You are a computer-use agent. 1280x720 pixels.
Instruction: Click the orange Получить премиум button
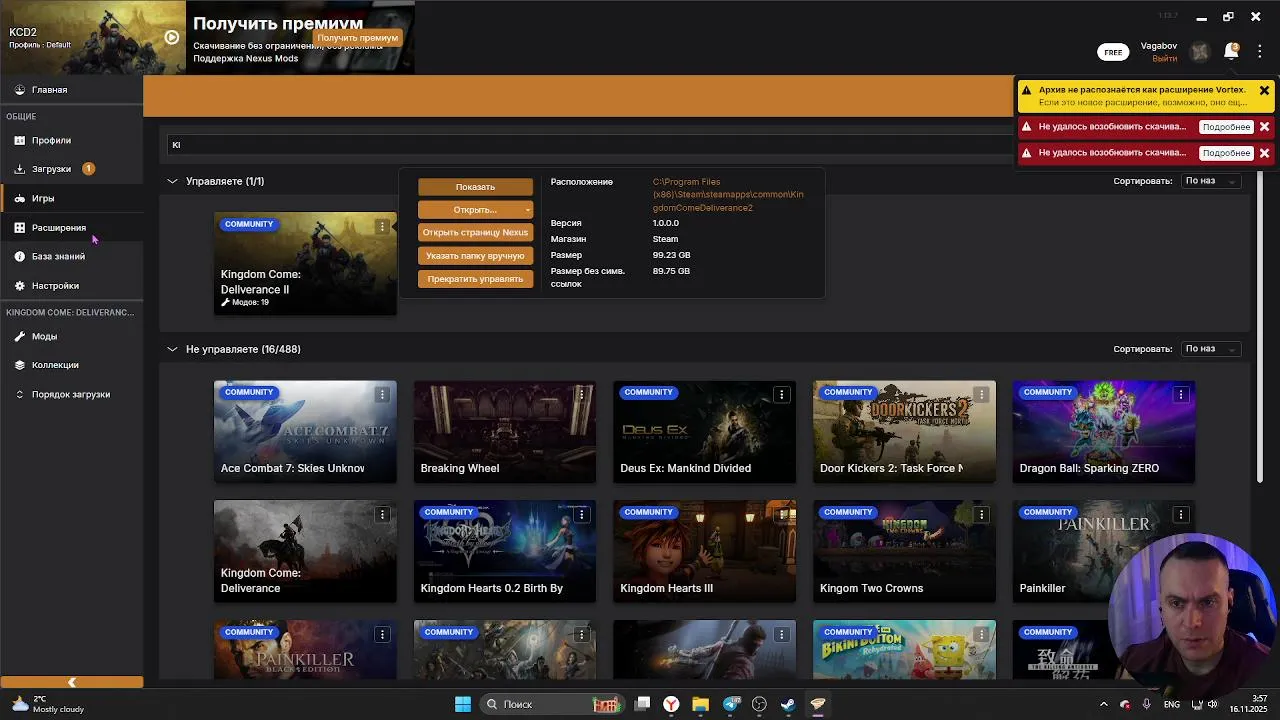click(357, 38)
